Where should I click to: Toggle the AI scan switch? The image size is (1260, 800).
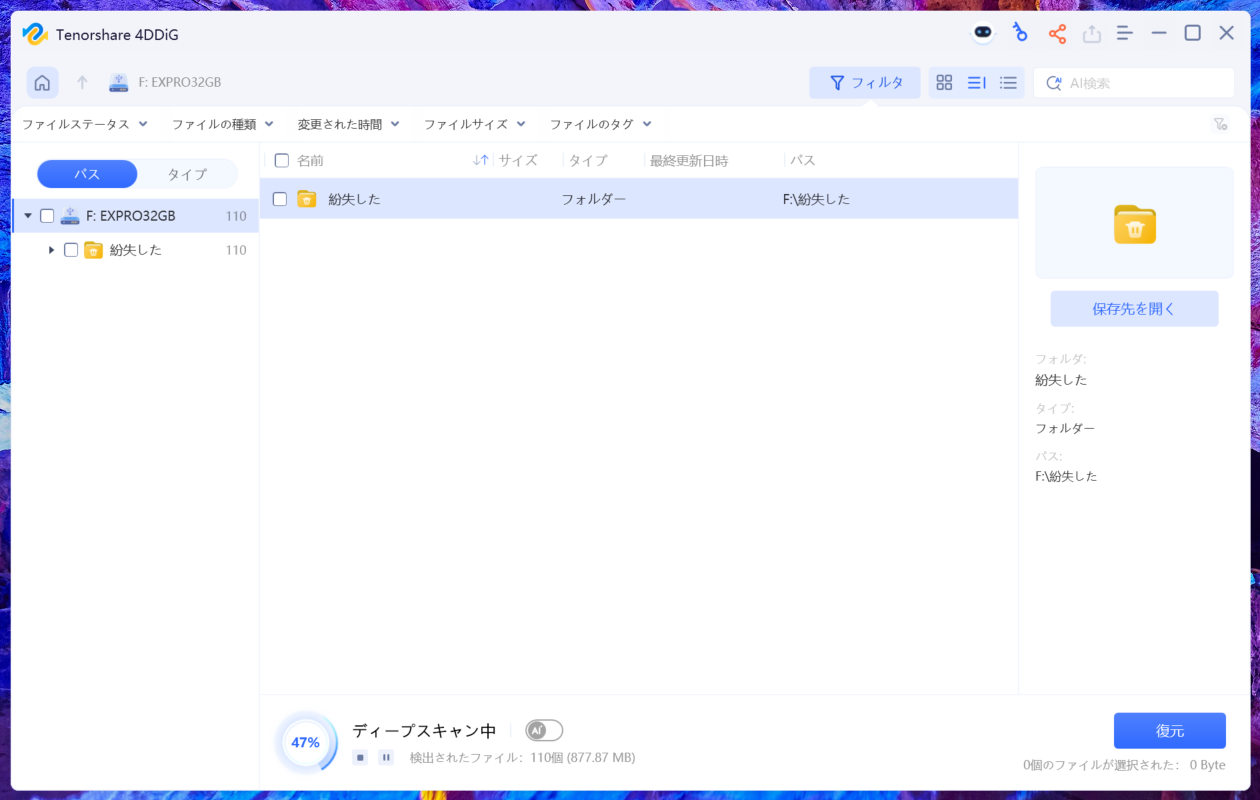click(x=544, y=730)
